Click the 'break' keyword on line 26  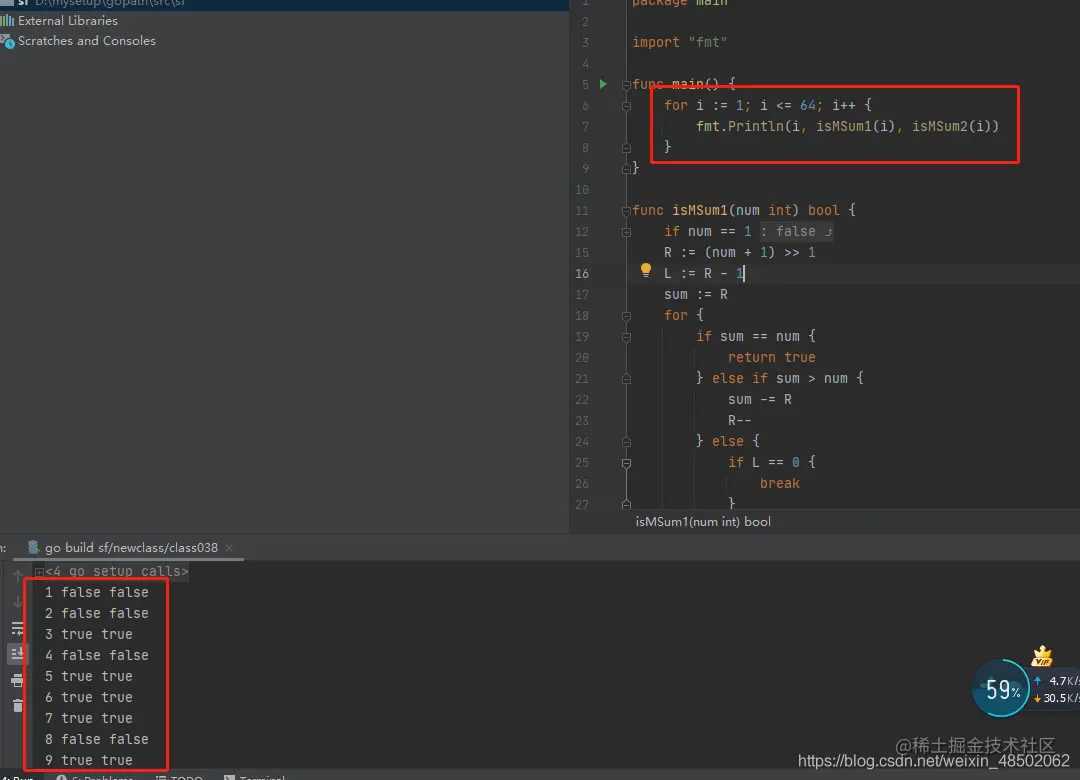pyautogui.click(x=780, y=484)
